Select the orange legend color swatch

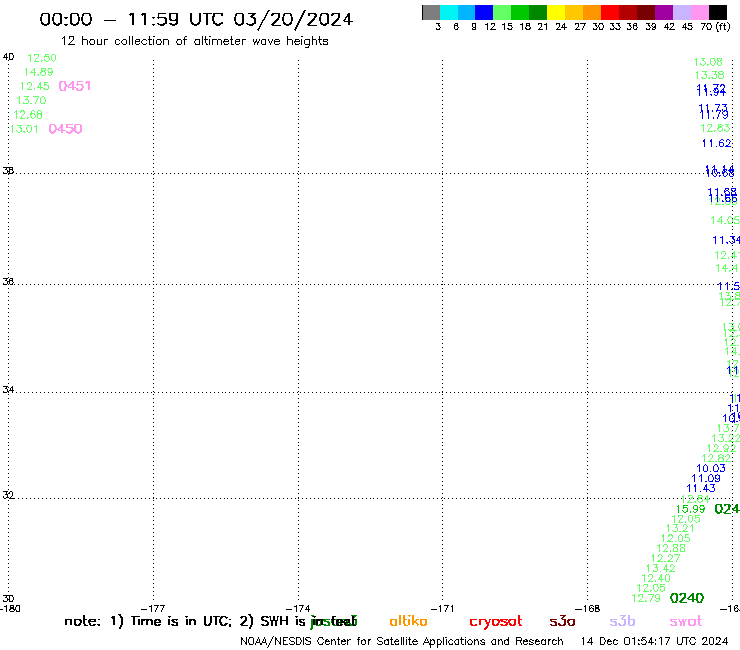[x=592, y=12]
